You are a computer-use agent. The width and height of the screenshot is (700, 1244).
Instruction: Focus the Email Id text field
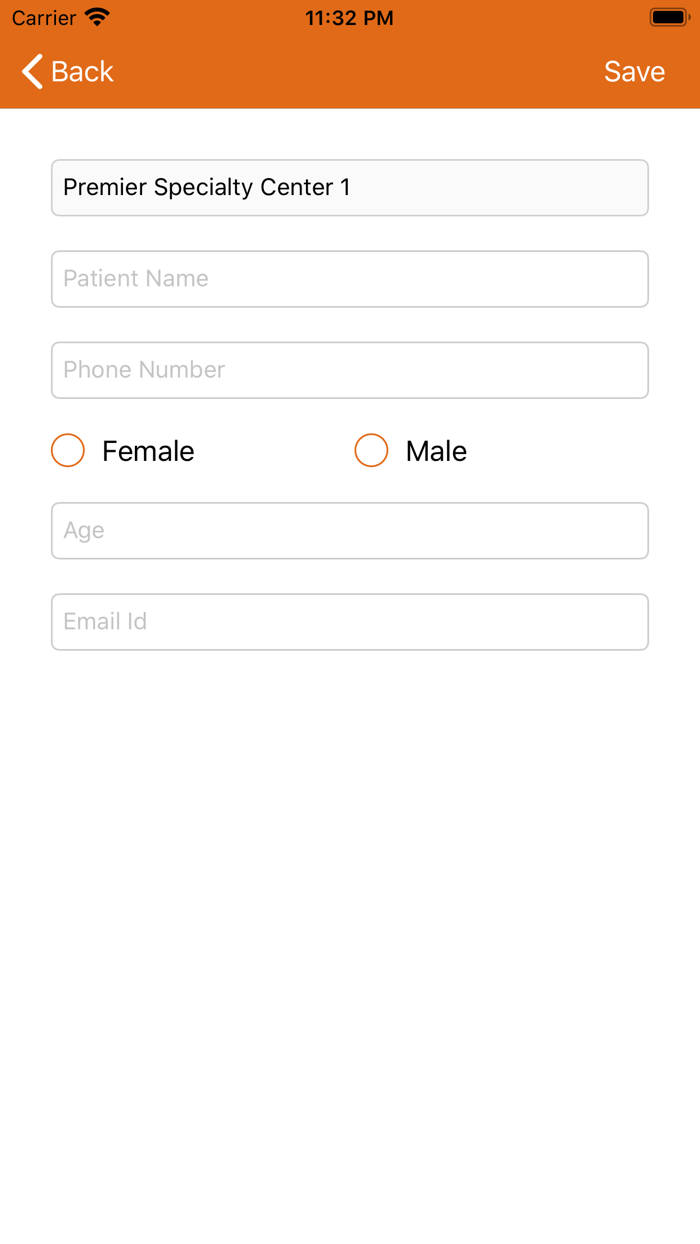point(350,622)
